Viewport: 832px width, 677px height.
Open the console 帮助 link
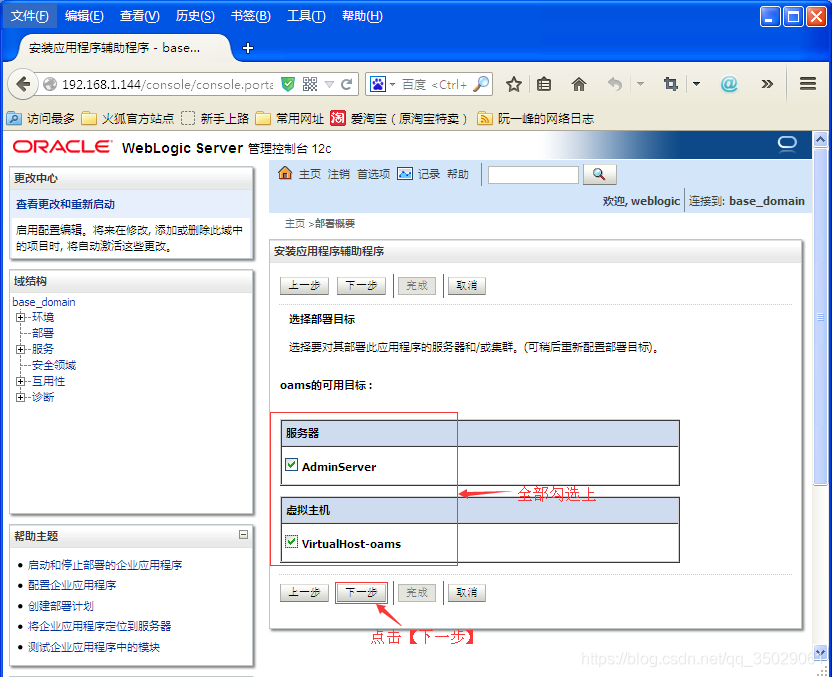point(457,174)
